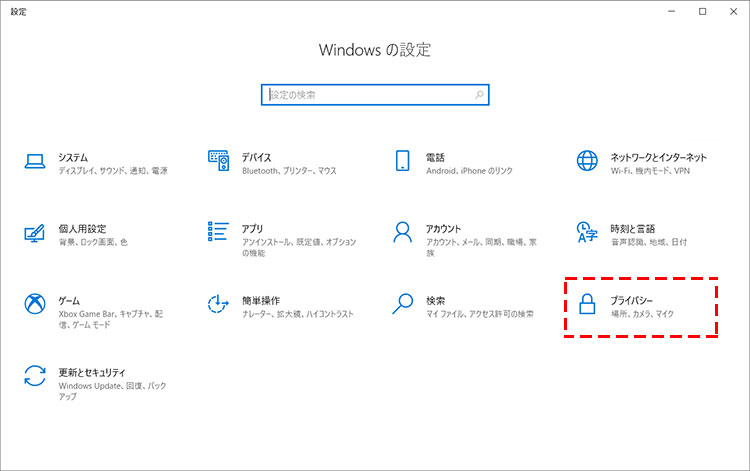The image size is (750, 471).
Task: Open the 更新とセキュリティ refresh arrows icon
Action: pyautogui.click(x=35, y=376)
